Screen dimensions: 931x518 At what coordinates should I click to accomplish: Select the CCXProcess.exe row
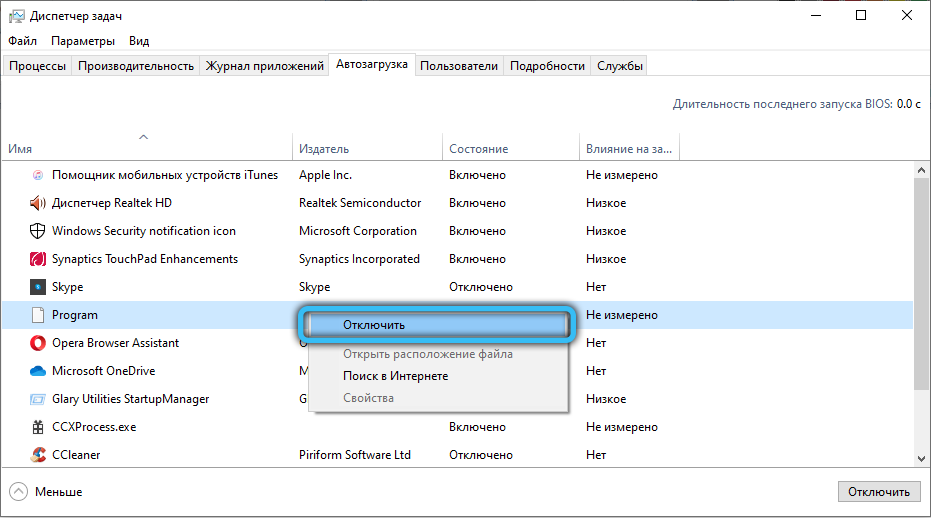tap(94, 427)
